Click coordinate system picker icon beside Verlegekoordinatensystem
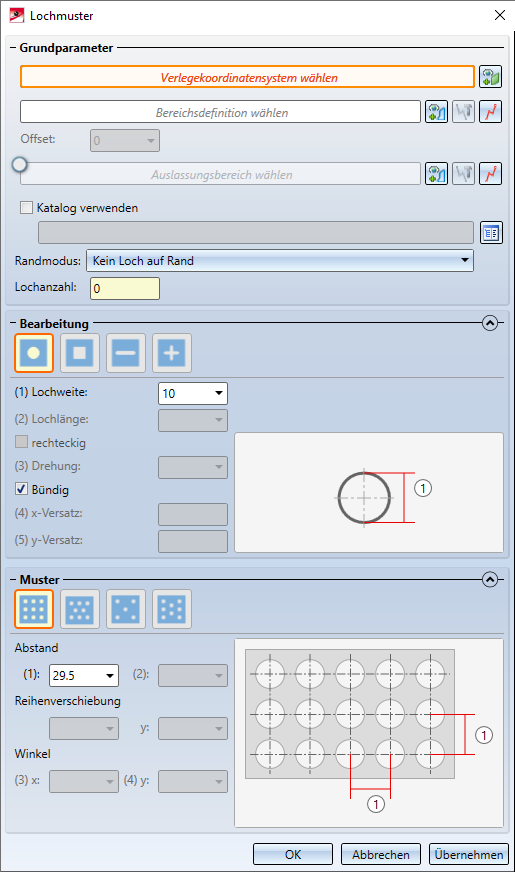 point(490,77)
